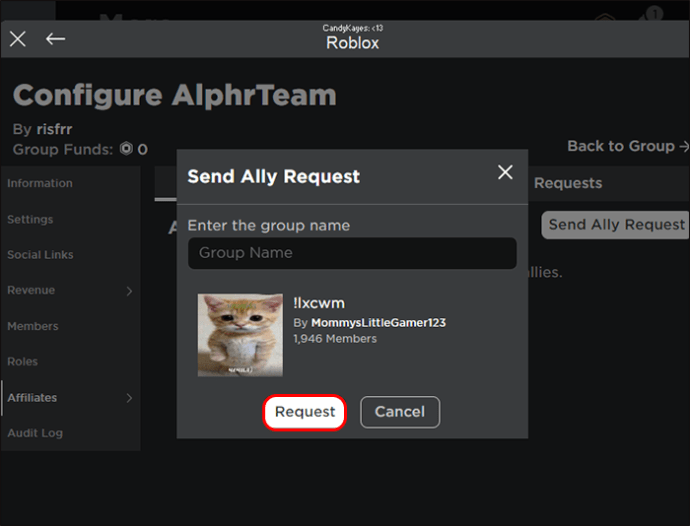Image resolution: width=690 pixels, height=526 pixels.
Task: Switch to the Requests tab
Action: tap(568, 183)
